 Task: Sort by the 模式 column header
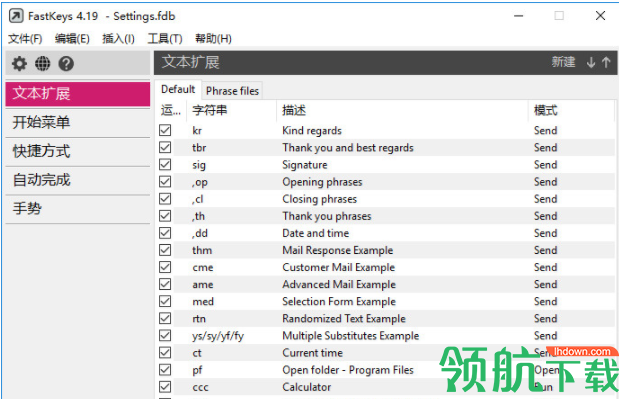point(571,111)
